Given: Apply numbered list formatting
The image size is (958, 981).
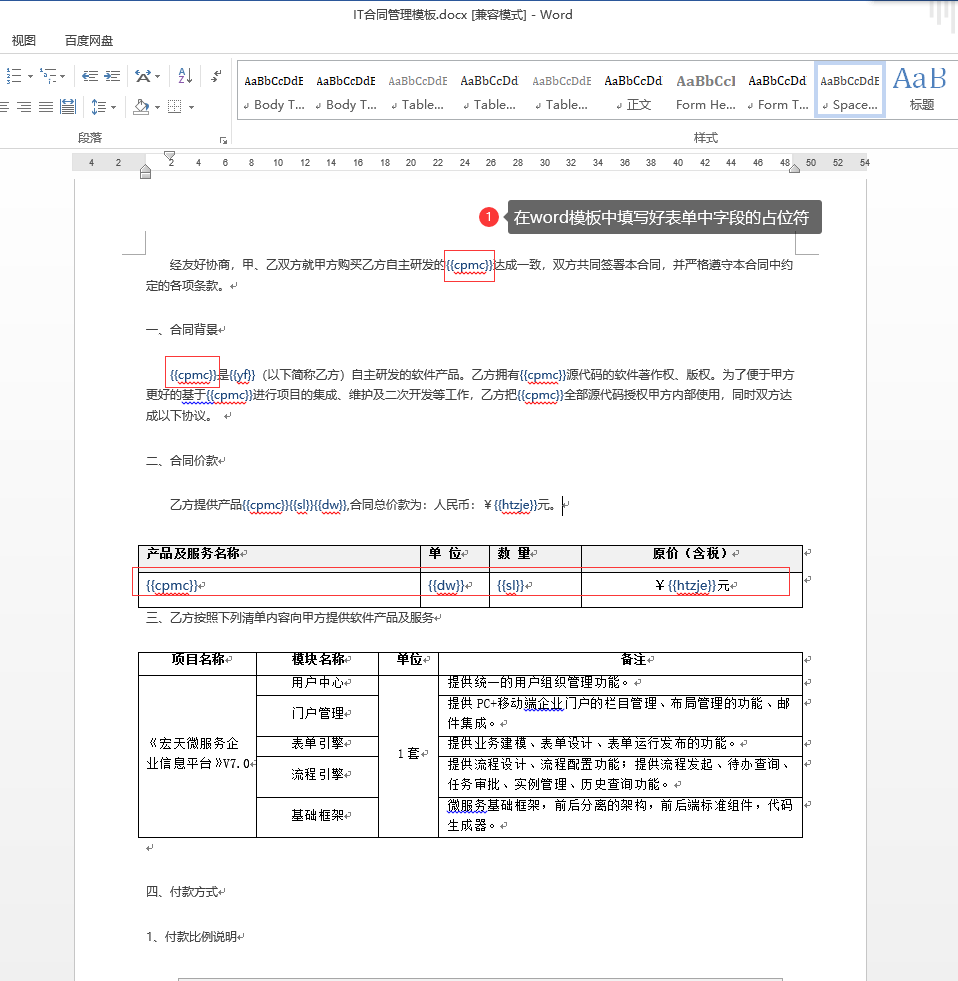Looking at the screenshot, I should 14,76.
